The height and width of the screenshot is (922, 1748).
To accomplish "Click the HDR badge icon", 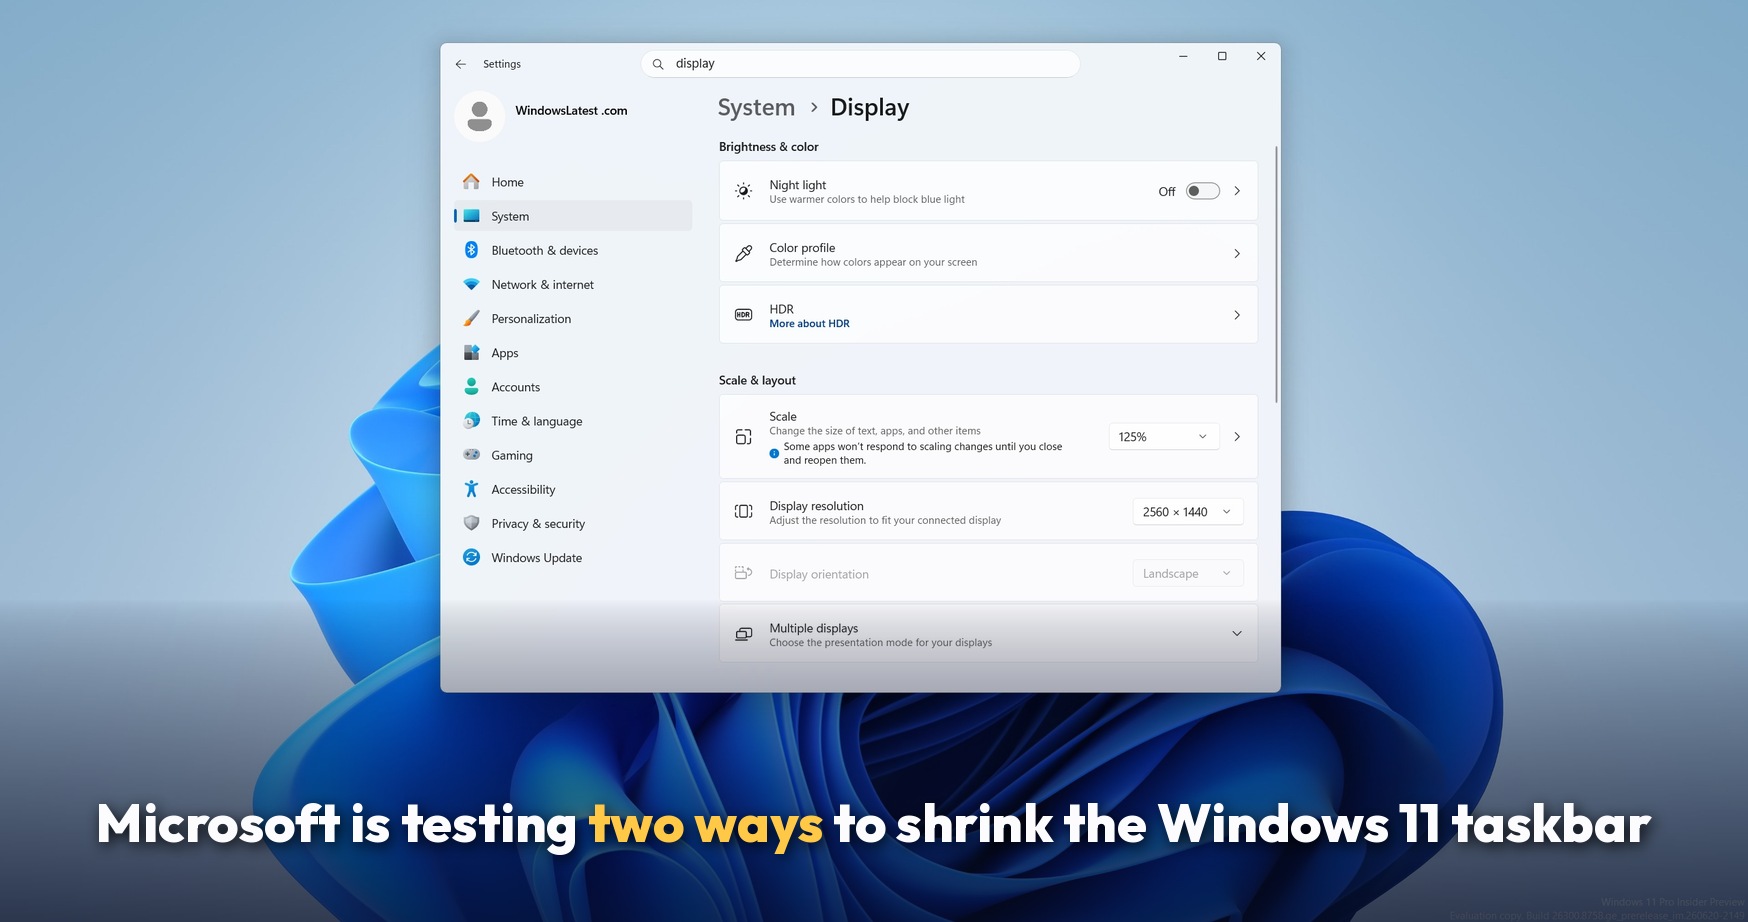I will click(x=743, y=315).
